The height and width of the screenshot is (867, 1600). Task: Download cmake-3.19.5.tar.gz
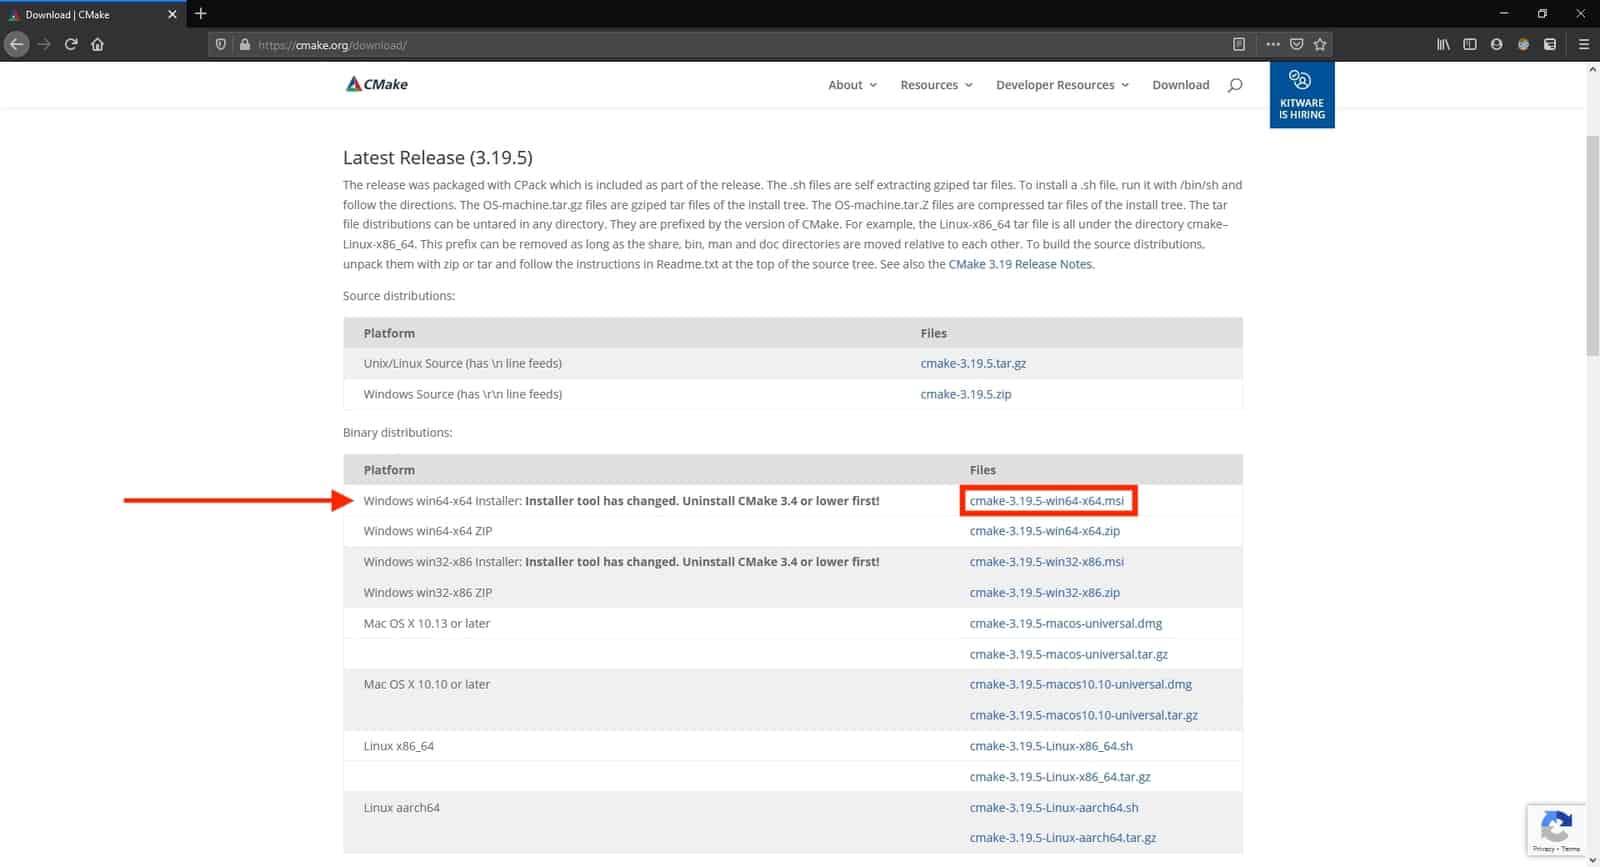973,363
